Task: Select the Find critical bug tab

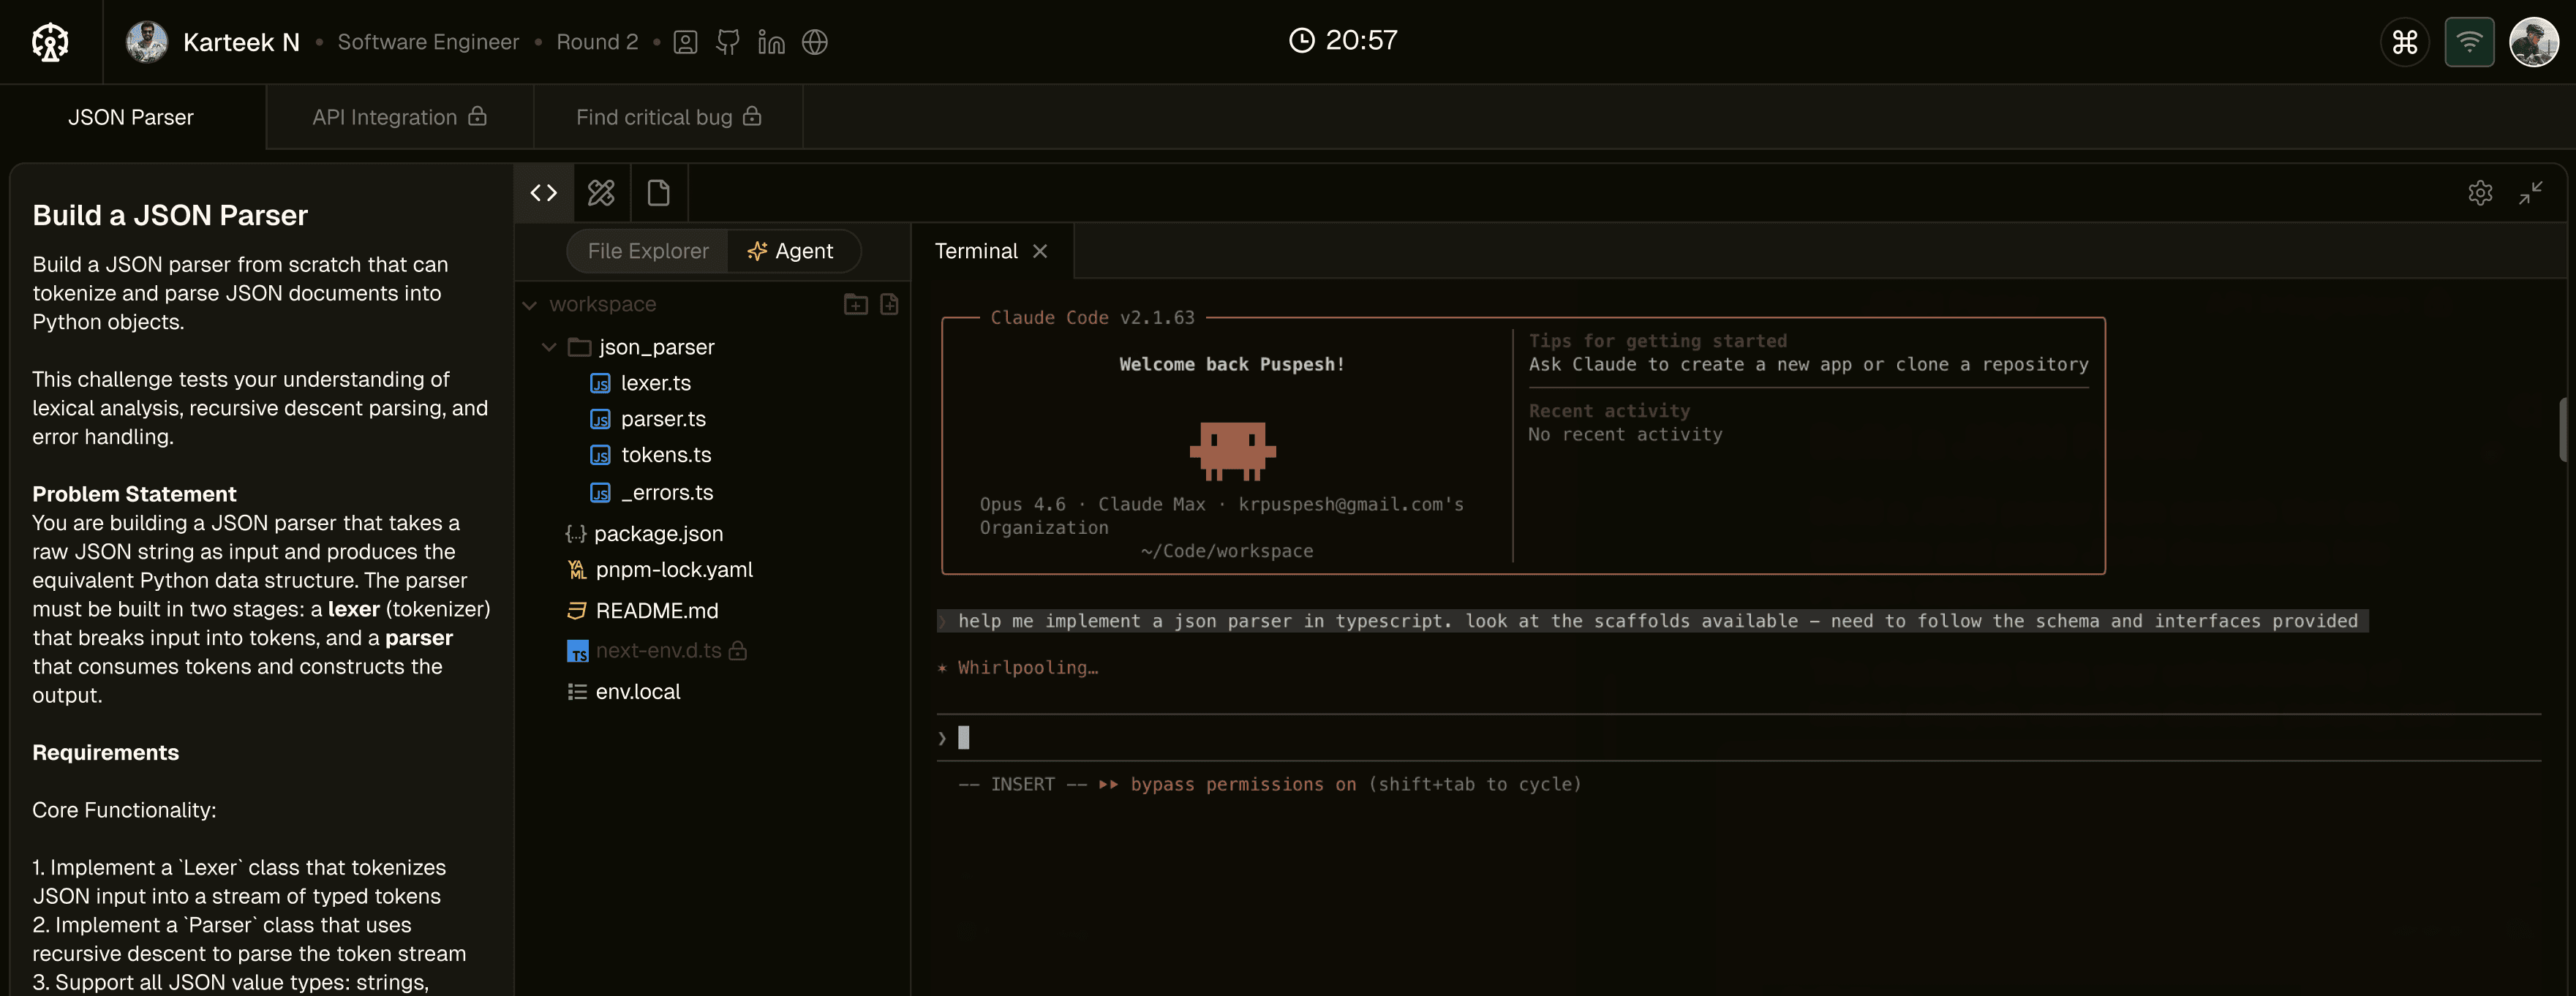Action: tap(668, 117)
